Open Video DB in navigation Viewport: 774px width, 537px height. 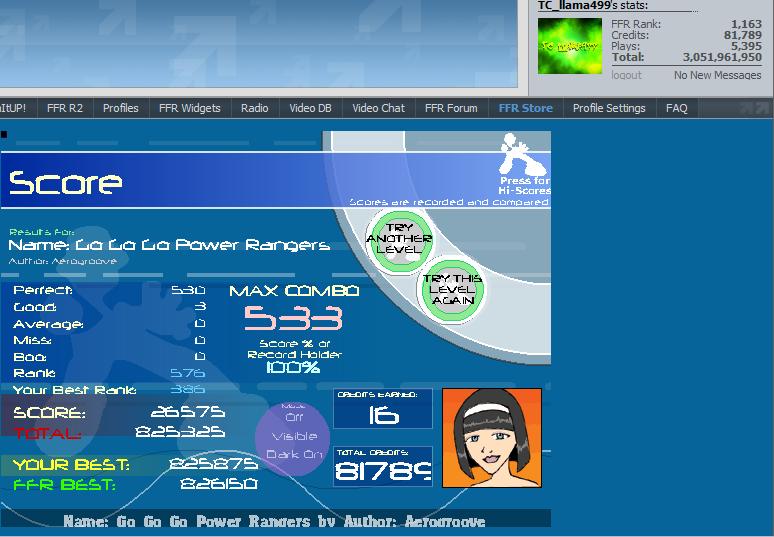tap(310, 108)
